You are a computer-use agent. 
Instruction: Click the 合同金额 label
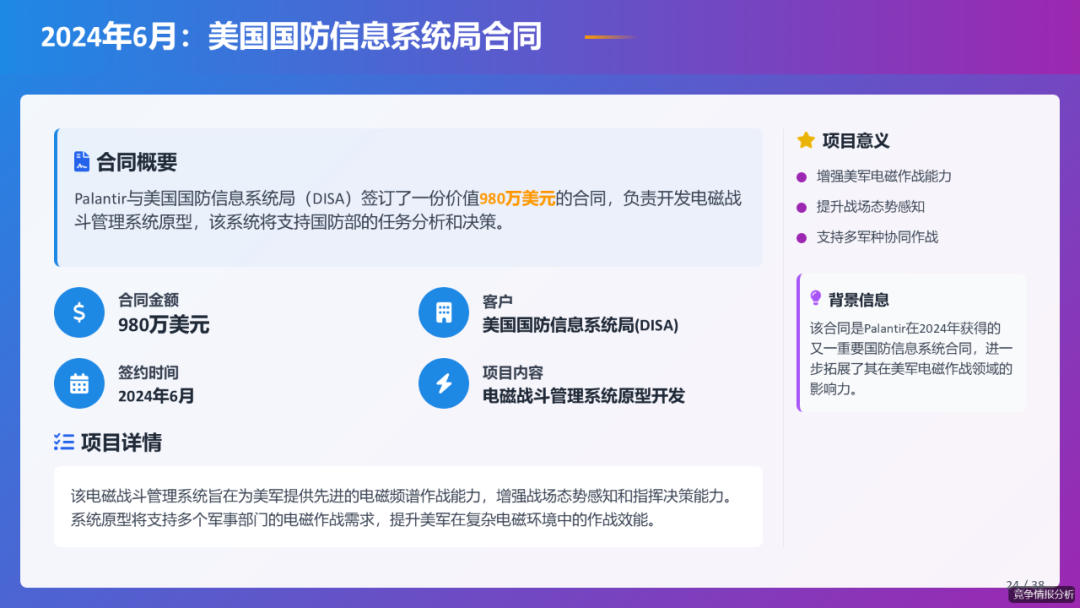(148, 300)
